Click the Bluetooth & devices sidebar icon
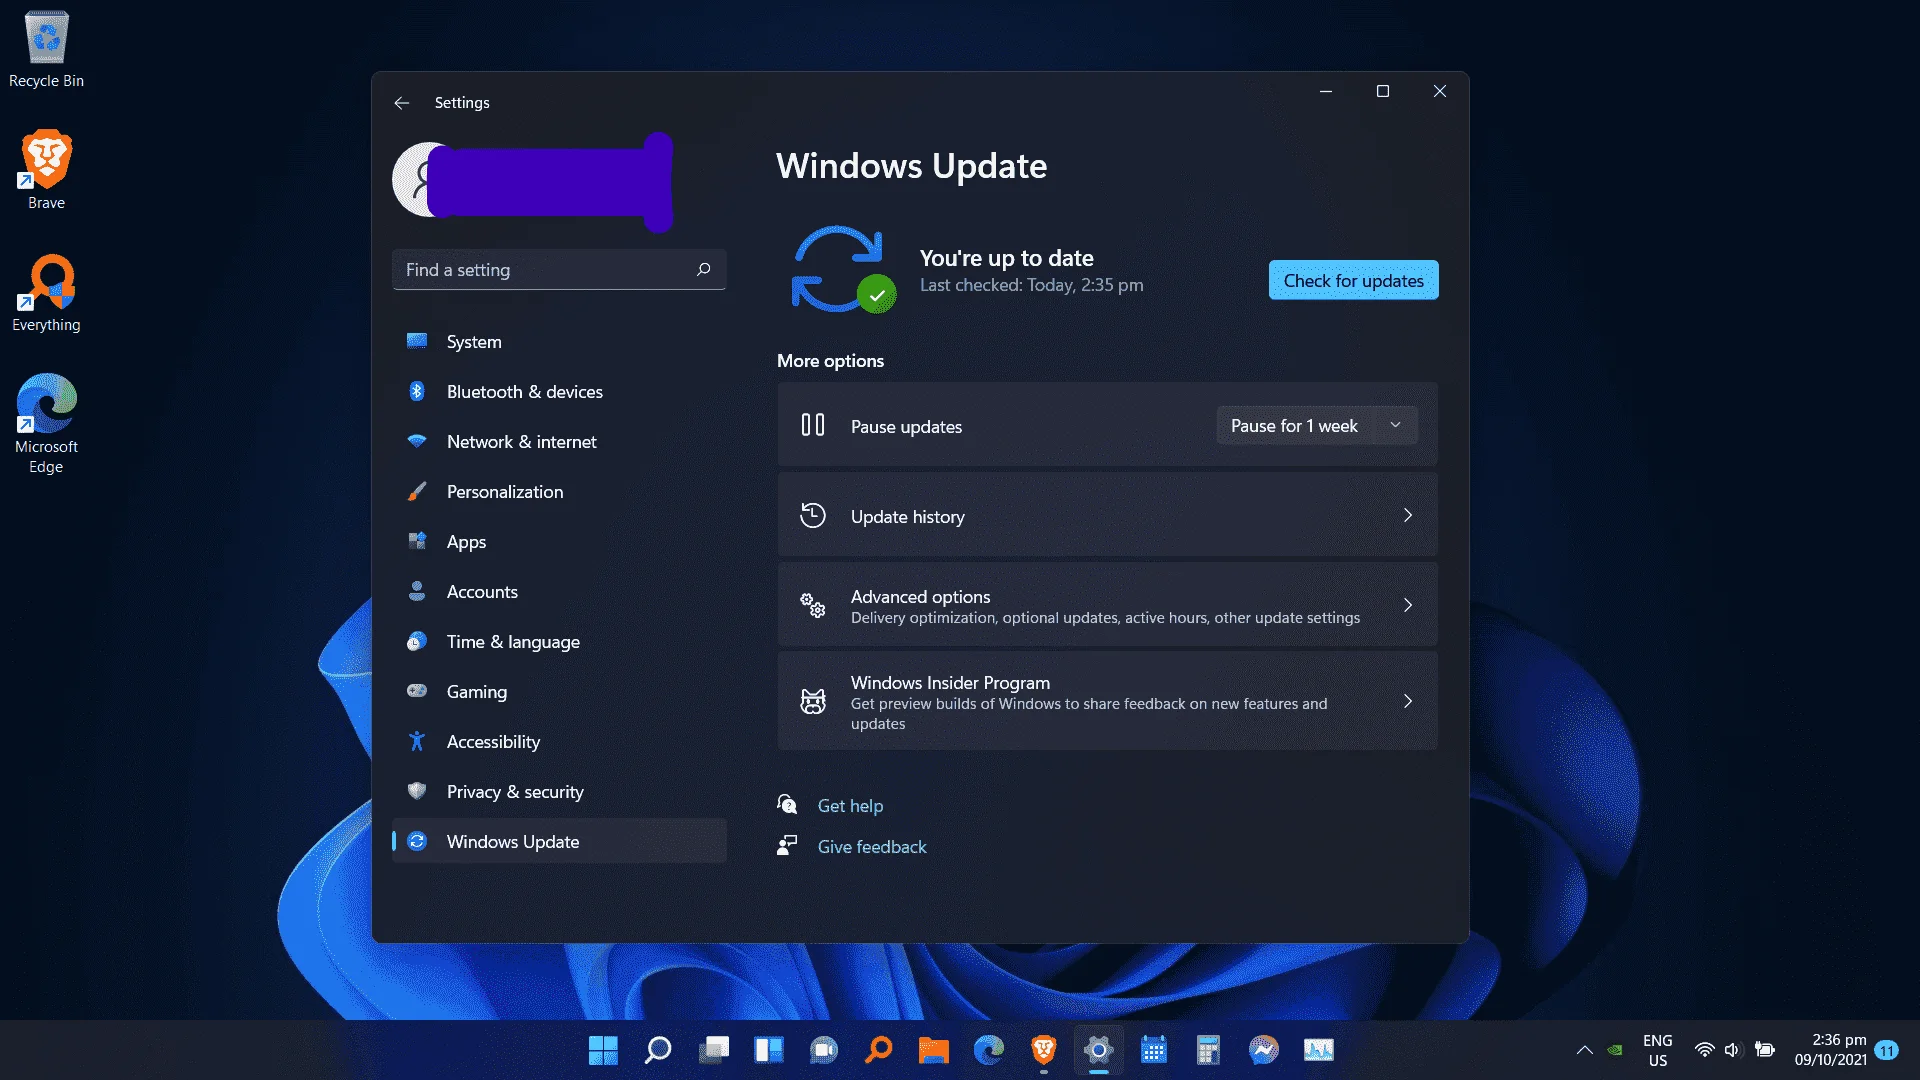1920x1080 pixels. coord(417,391)
